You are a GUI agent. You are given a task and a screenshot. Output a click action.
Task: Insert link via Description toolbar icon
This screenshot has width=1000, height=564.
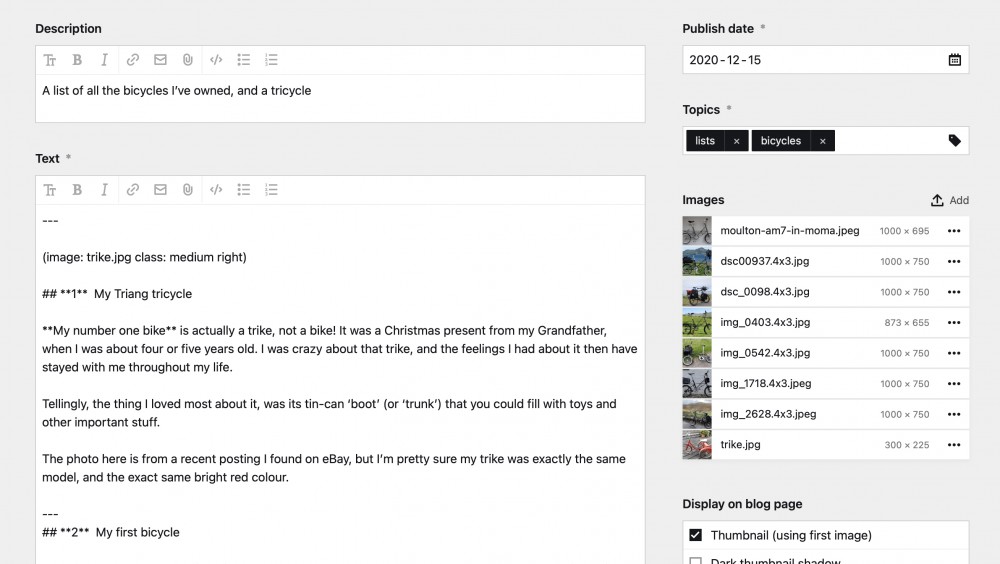click(x=133, y=60)
